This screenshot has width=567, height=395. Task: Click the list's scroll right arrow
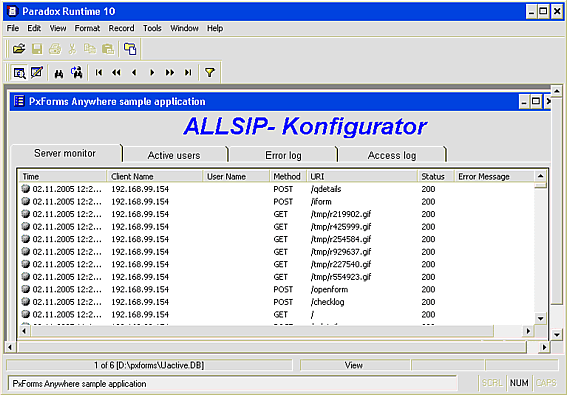point(528,331)
